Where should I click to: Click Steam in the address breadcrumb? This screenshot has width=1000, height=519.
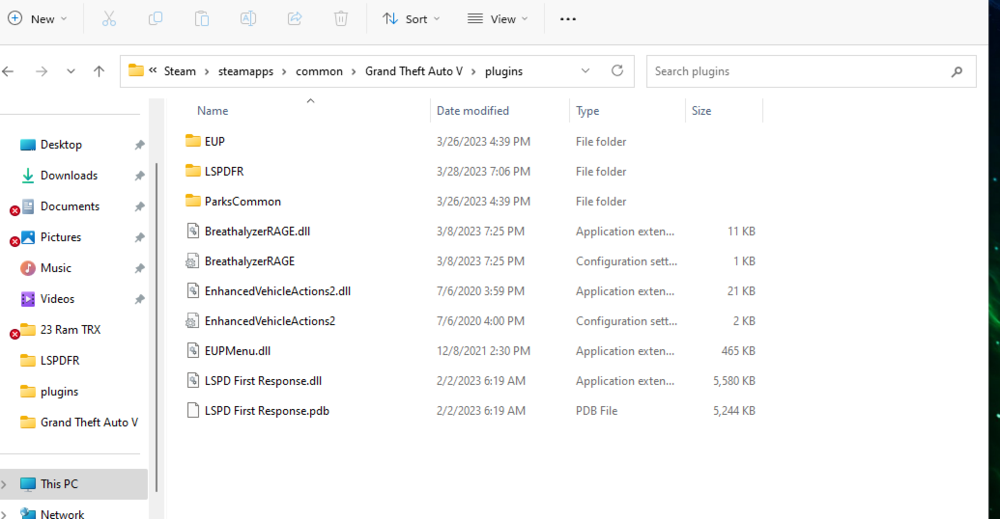[180, 71]
